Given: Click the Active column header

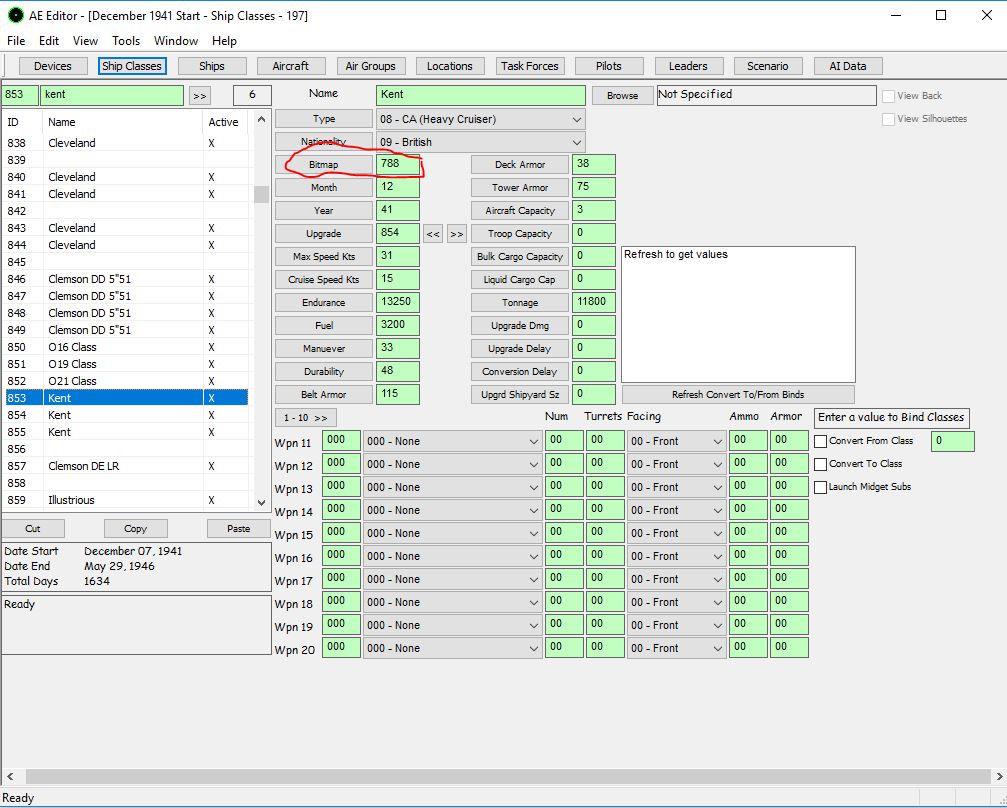Looking at the screenshot, I should [x=223, y=122].
